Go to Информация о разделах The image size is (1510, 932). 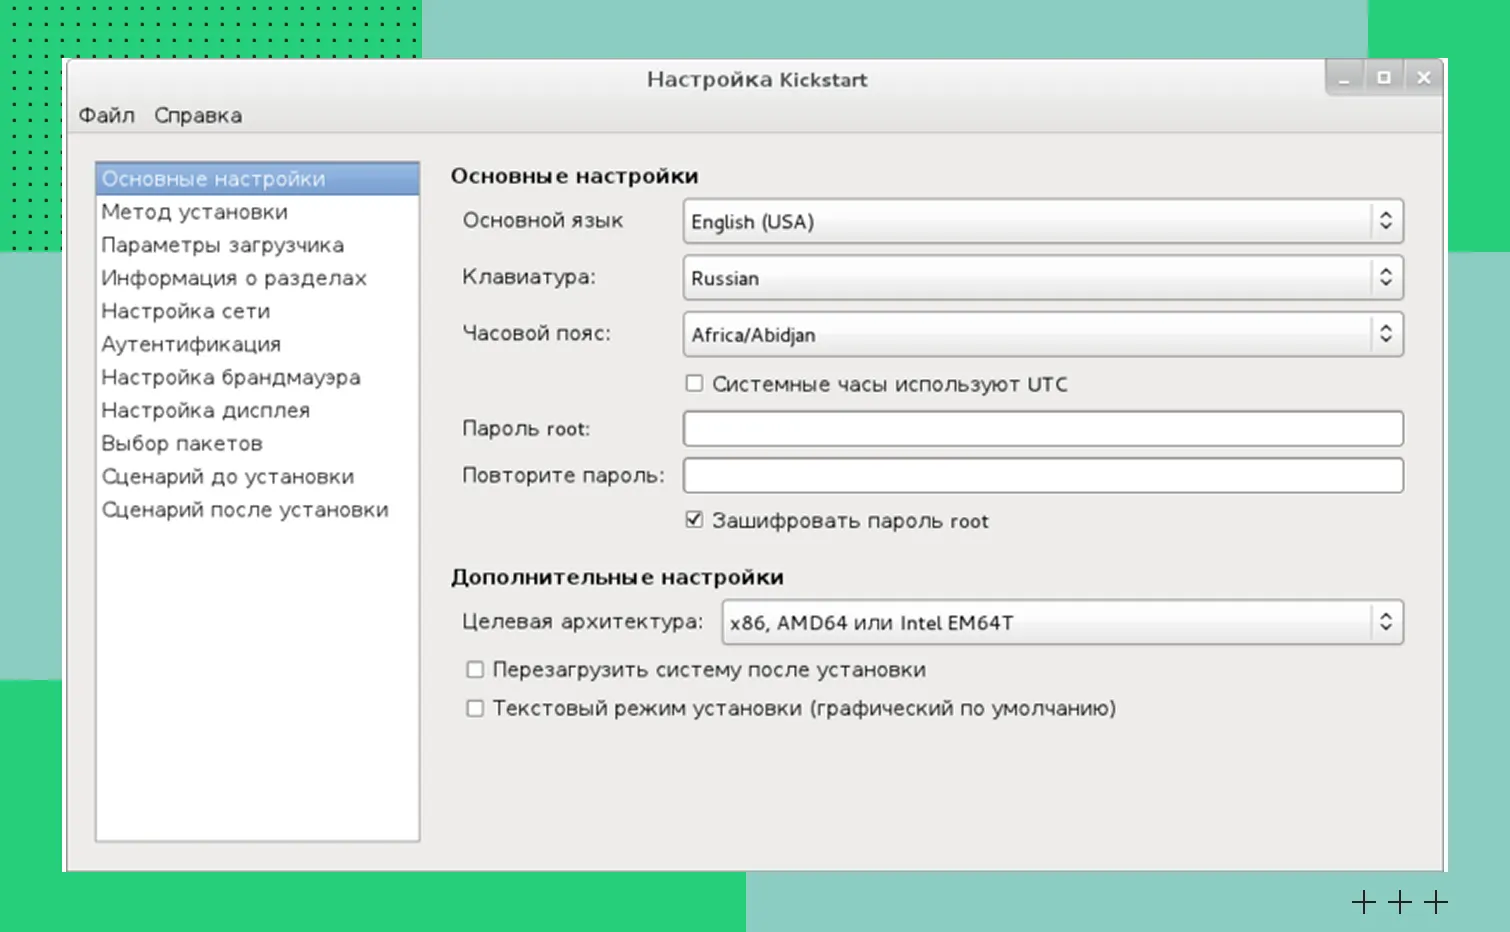(234, 278)
